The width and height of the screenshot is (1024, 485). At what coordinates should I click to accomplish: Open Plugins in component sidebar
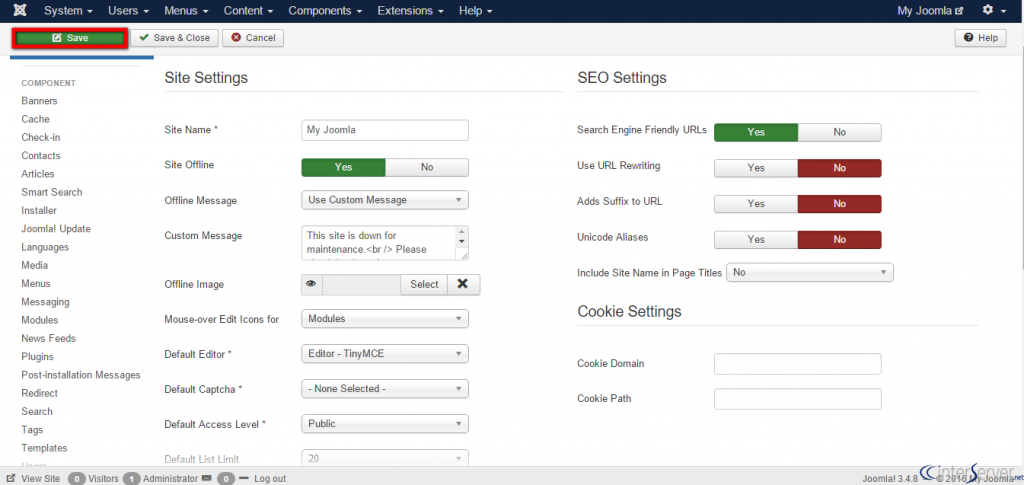click(37, 357)
